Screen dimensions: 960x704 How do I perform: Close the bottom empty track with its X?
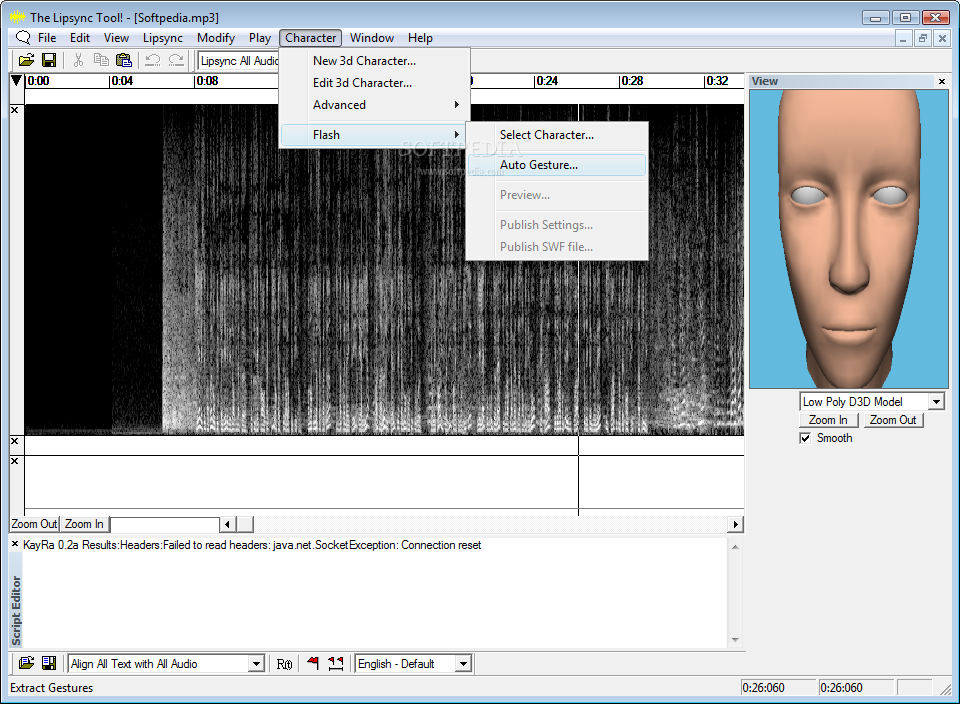point(15,461)
